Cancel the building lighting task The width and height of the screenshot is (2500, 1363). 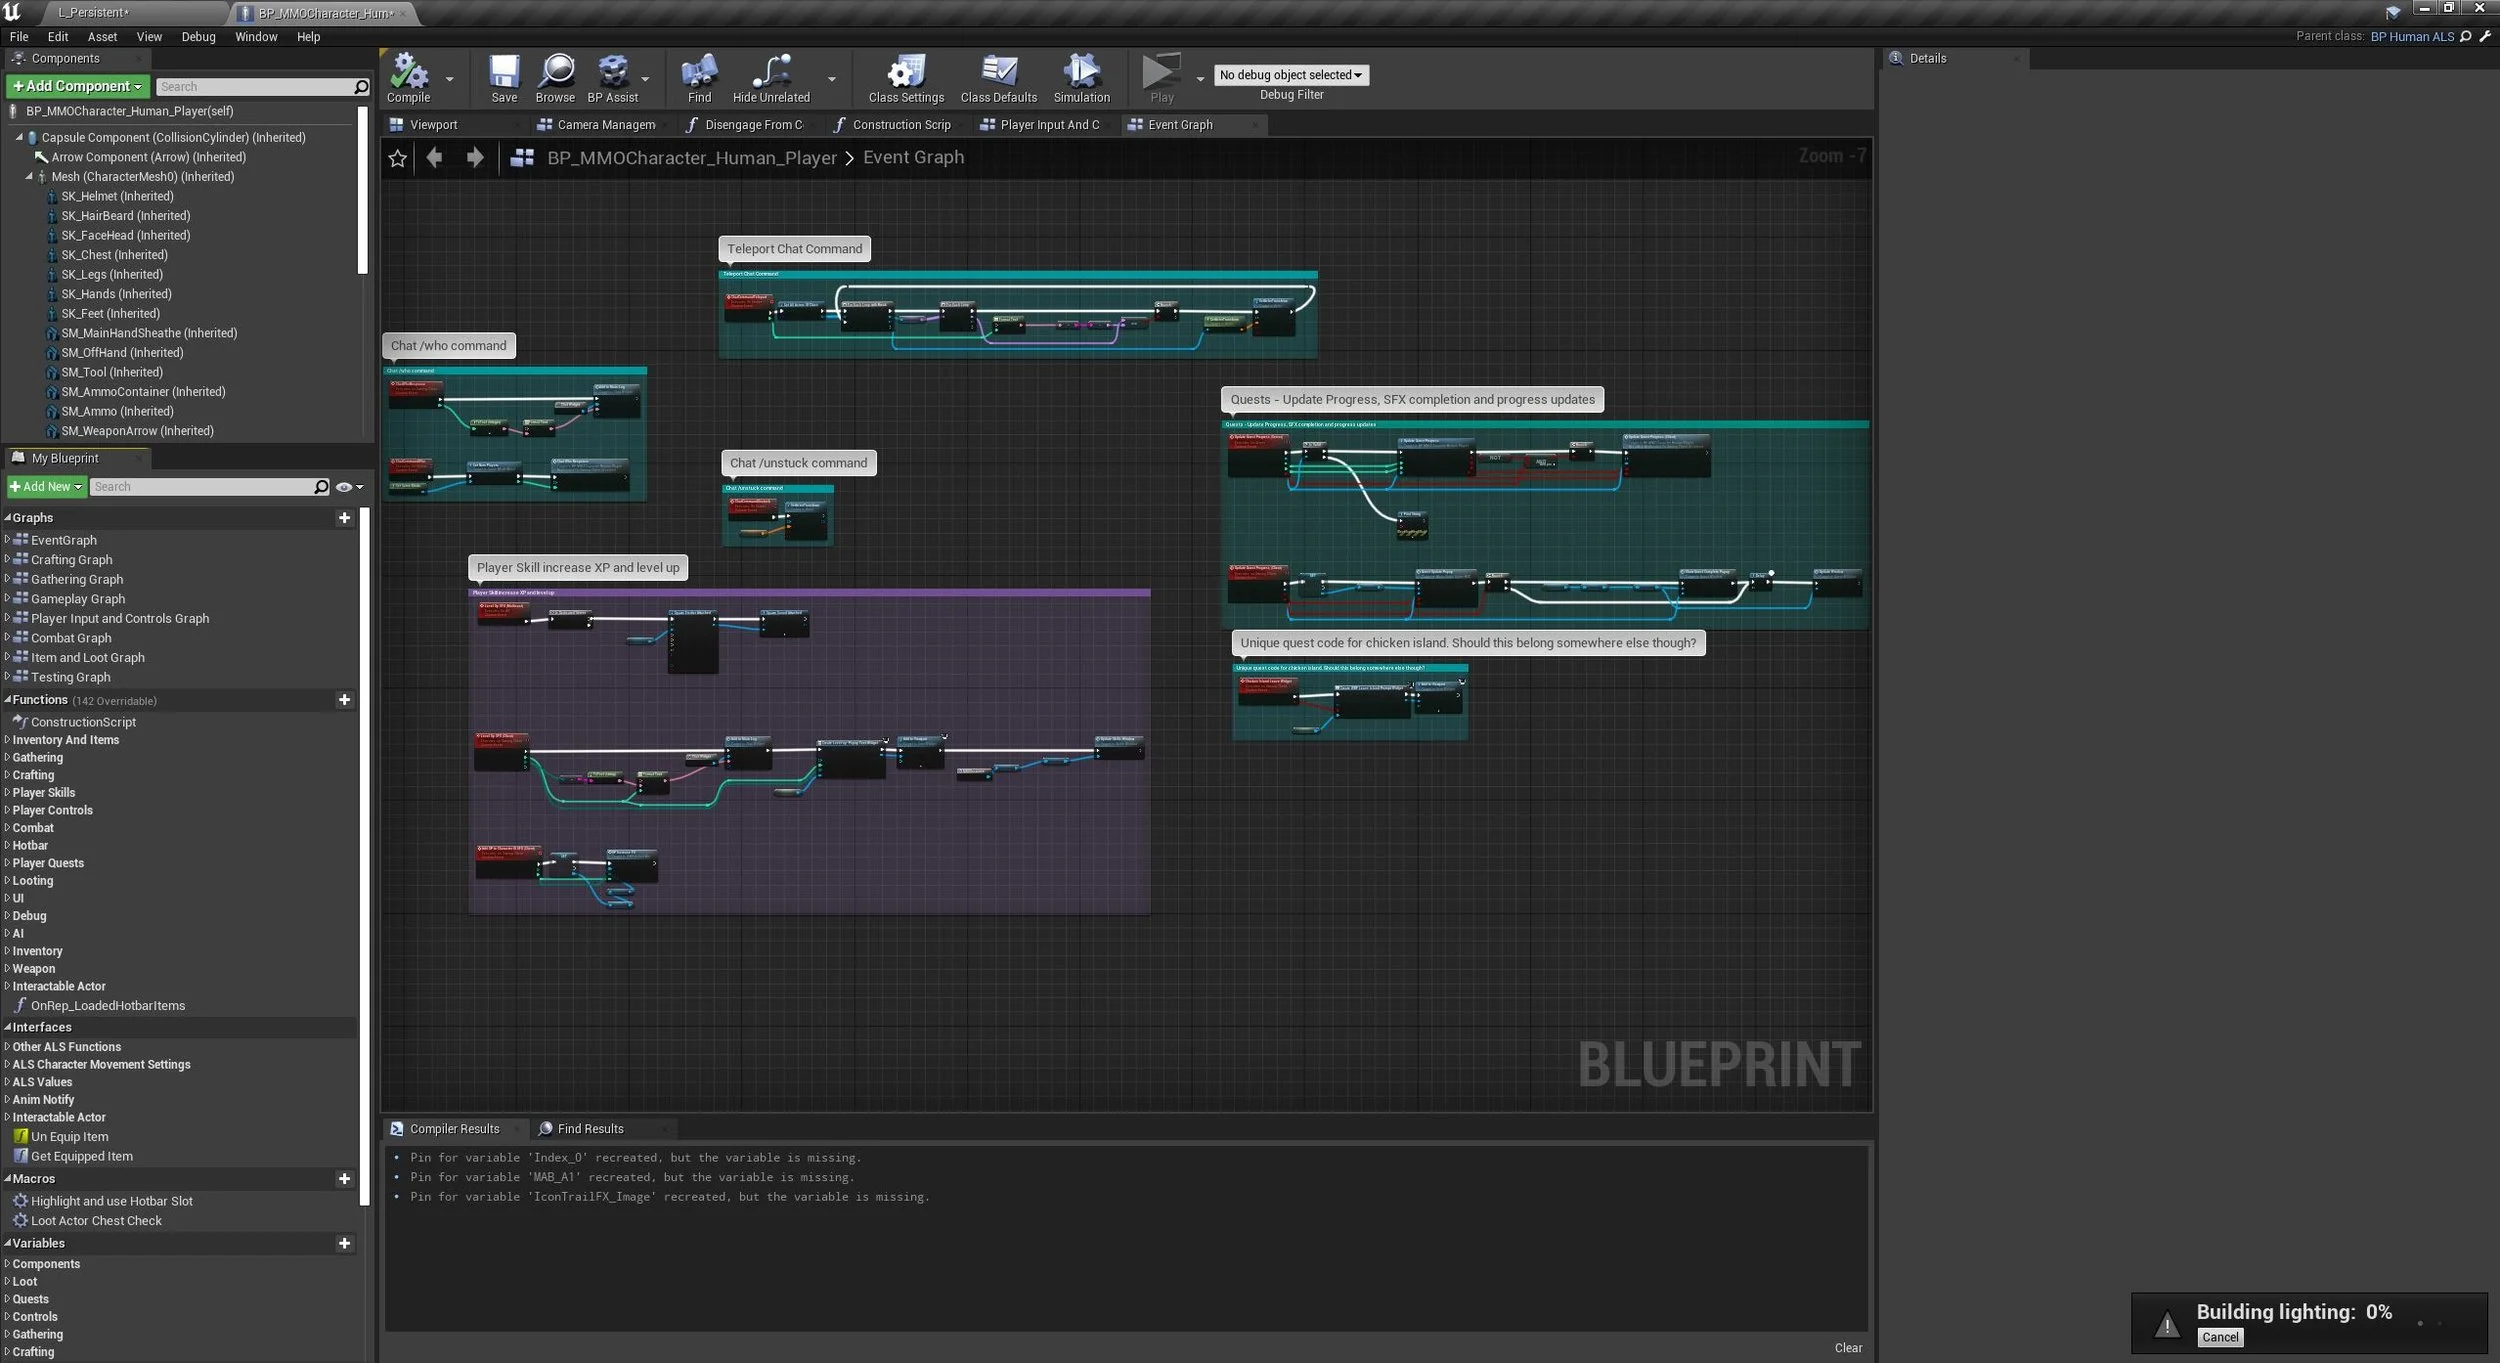pyautogui.click(x=2219, y=1337)
